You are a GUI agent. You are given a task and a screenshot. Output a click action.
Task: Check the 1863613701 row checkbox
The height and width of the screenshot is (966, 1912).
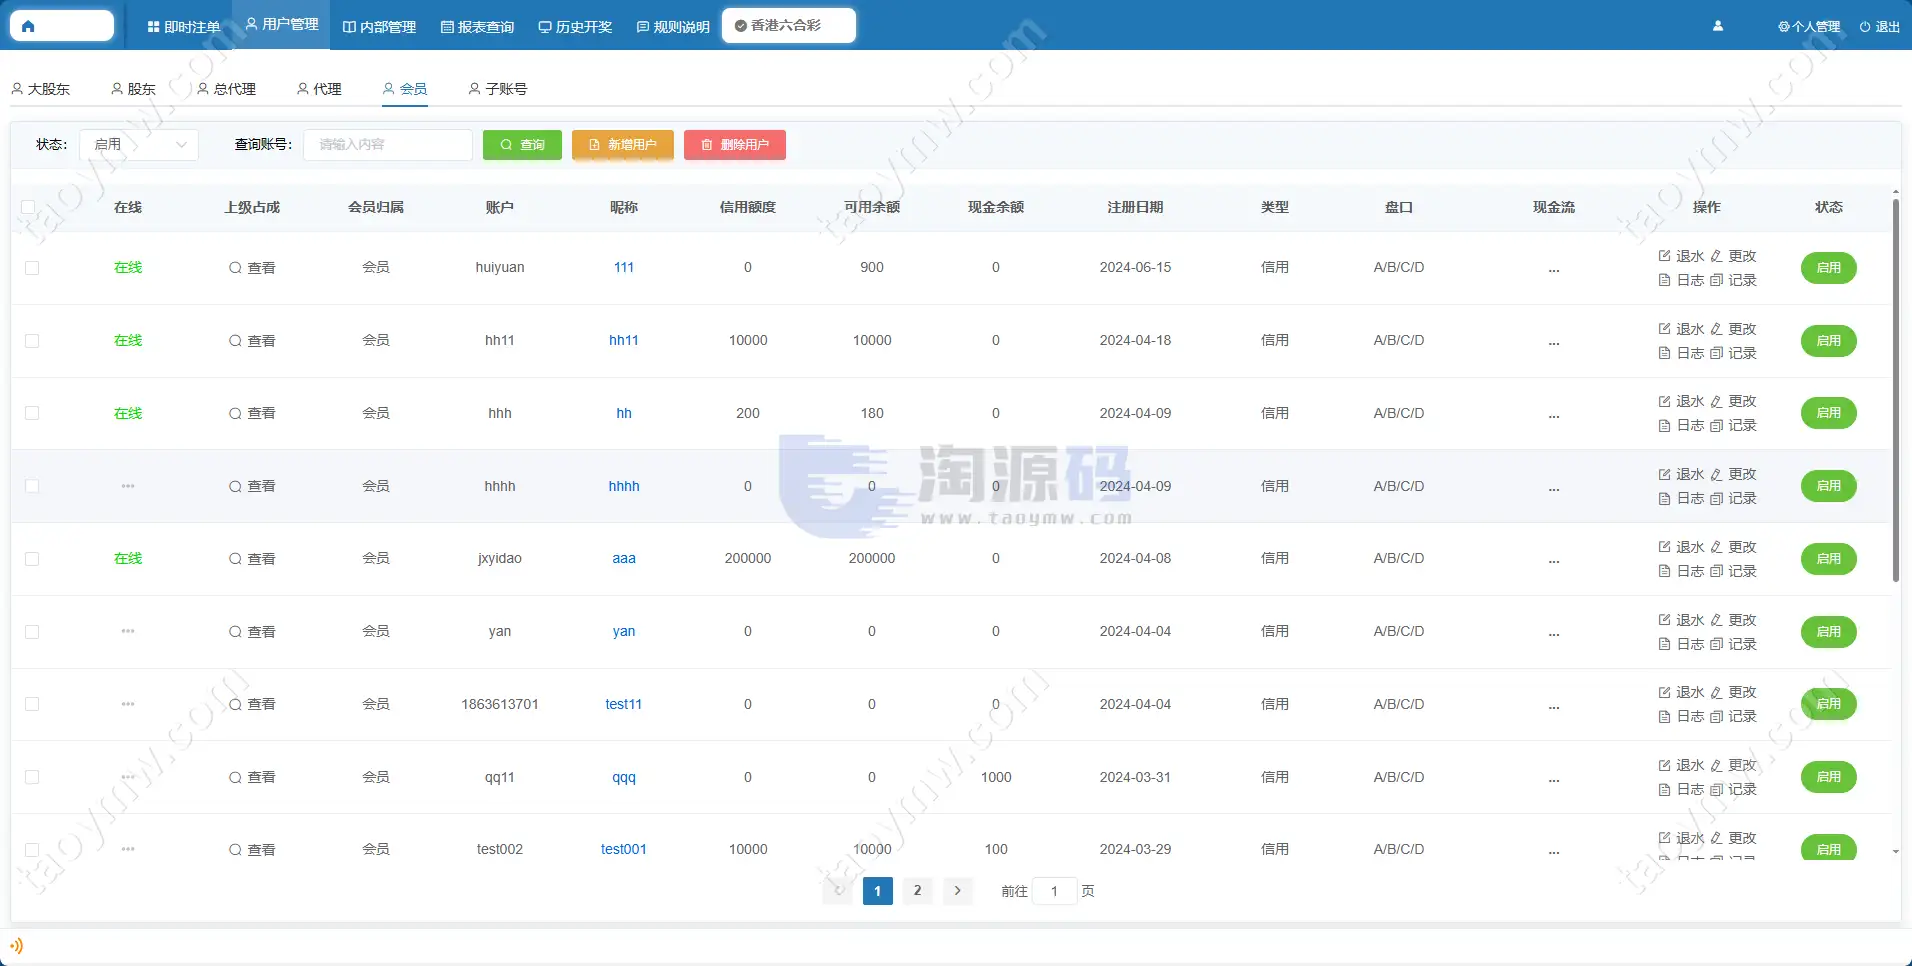[32, 704]
